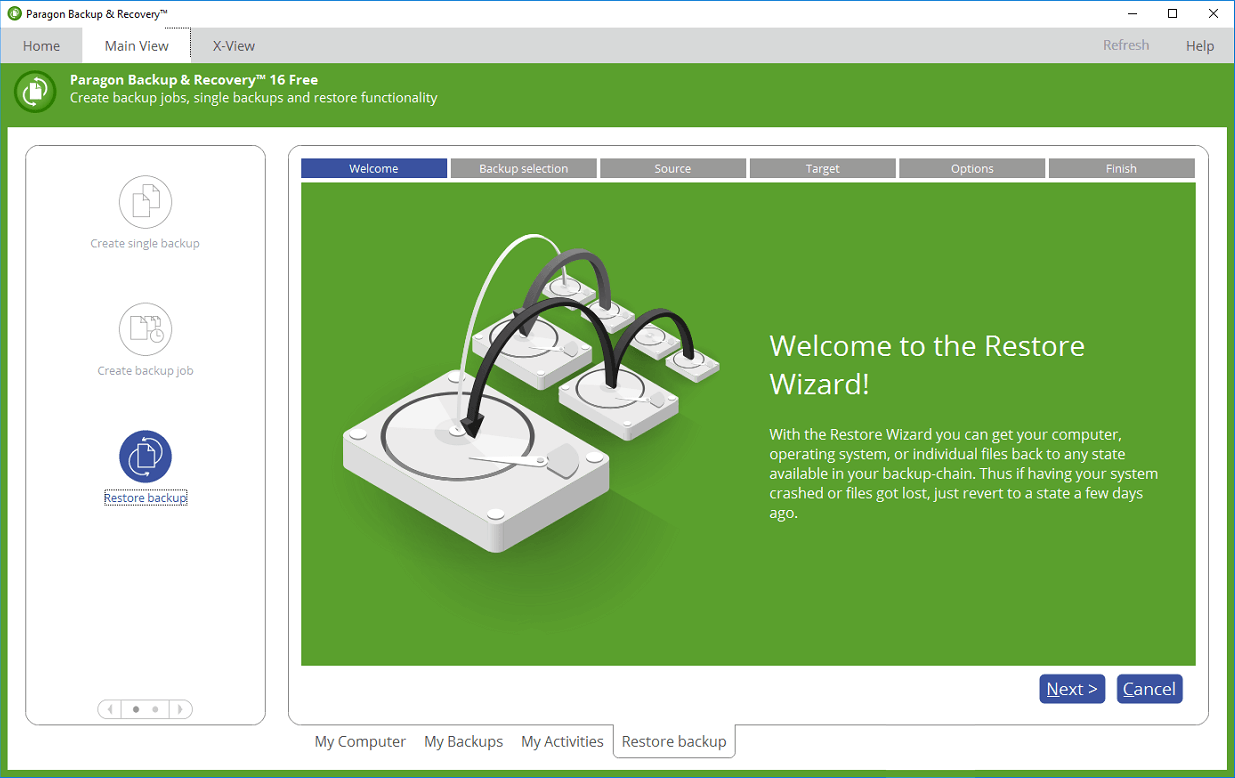
Task: Click the app icon in title bar
Action: 14,14
